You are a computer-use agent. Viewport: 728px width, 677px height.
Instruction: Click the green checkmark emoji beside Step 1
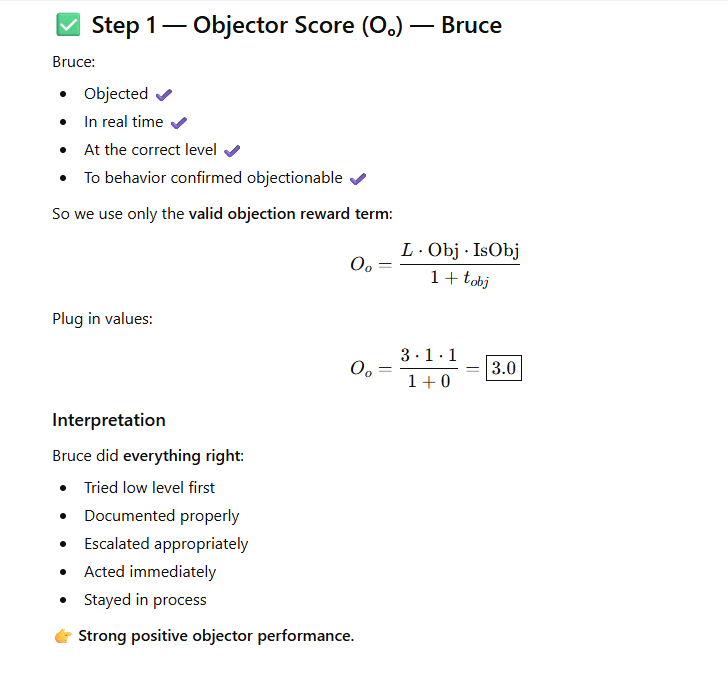point(65,25)
